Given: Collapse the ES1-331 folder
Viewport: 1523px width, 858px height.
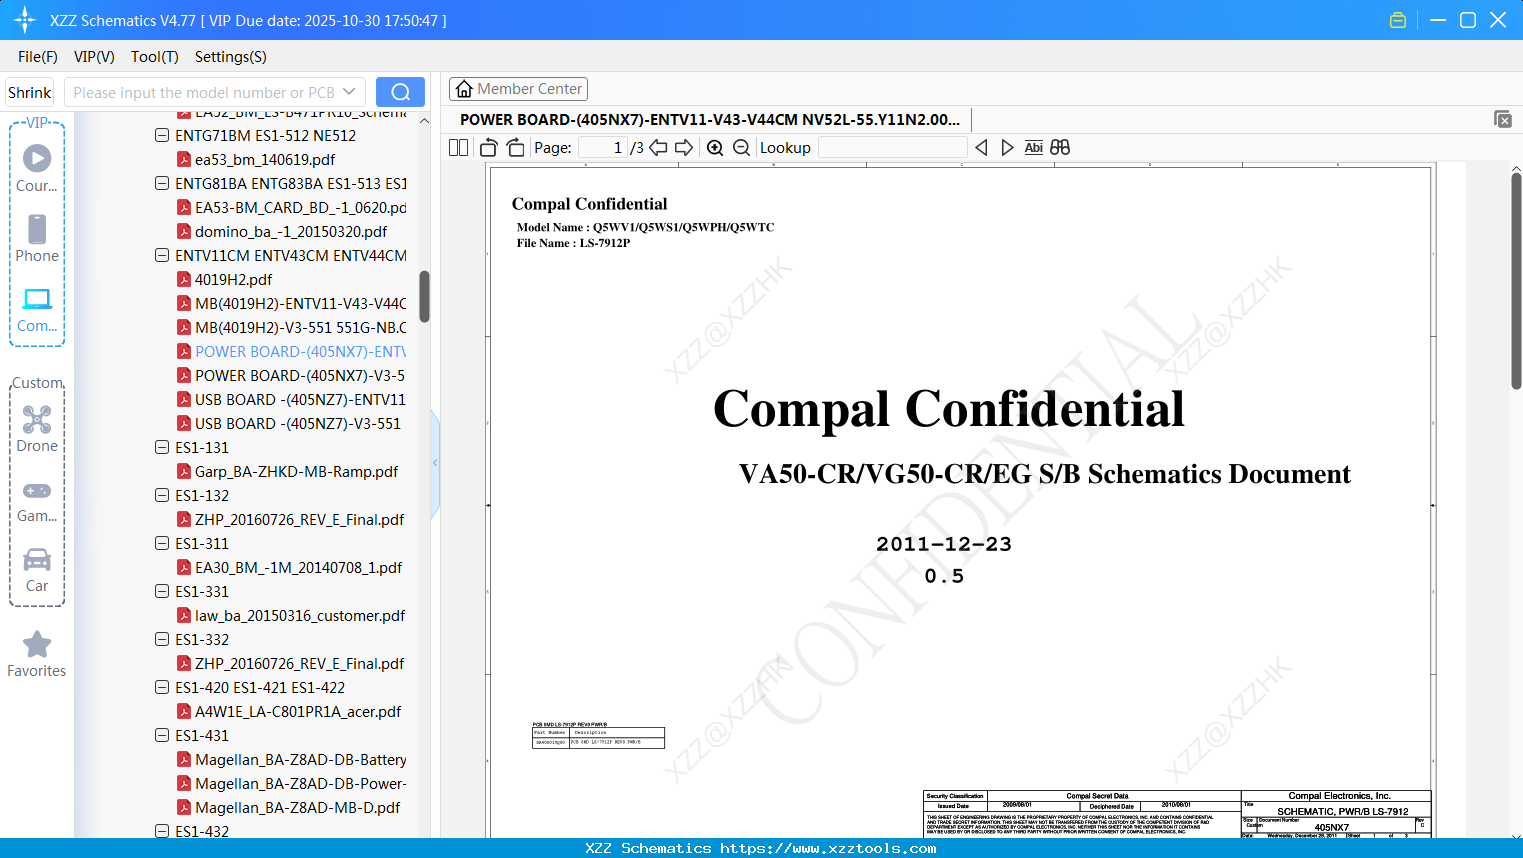Looking at the screenshot, I should [162, 591].
